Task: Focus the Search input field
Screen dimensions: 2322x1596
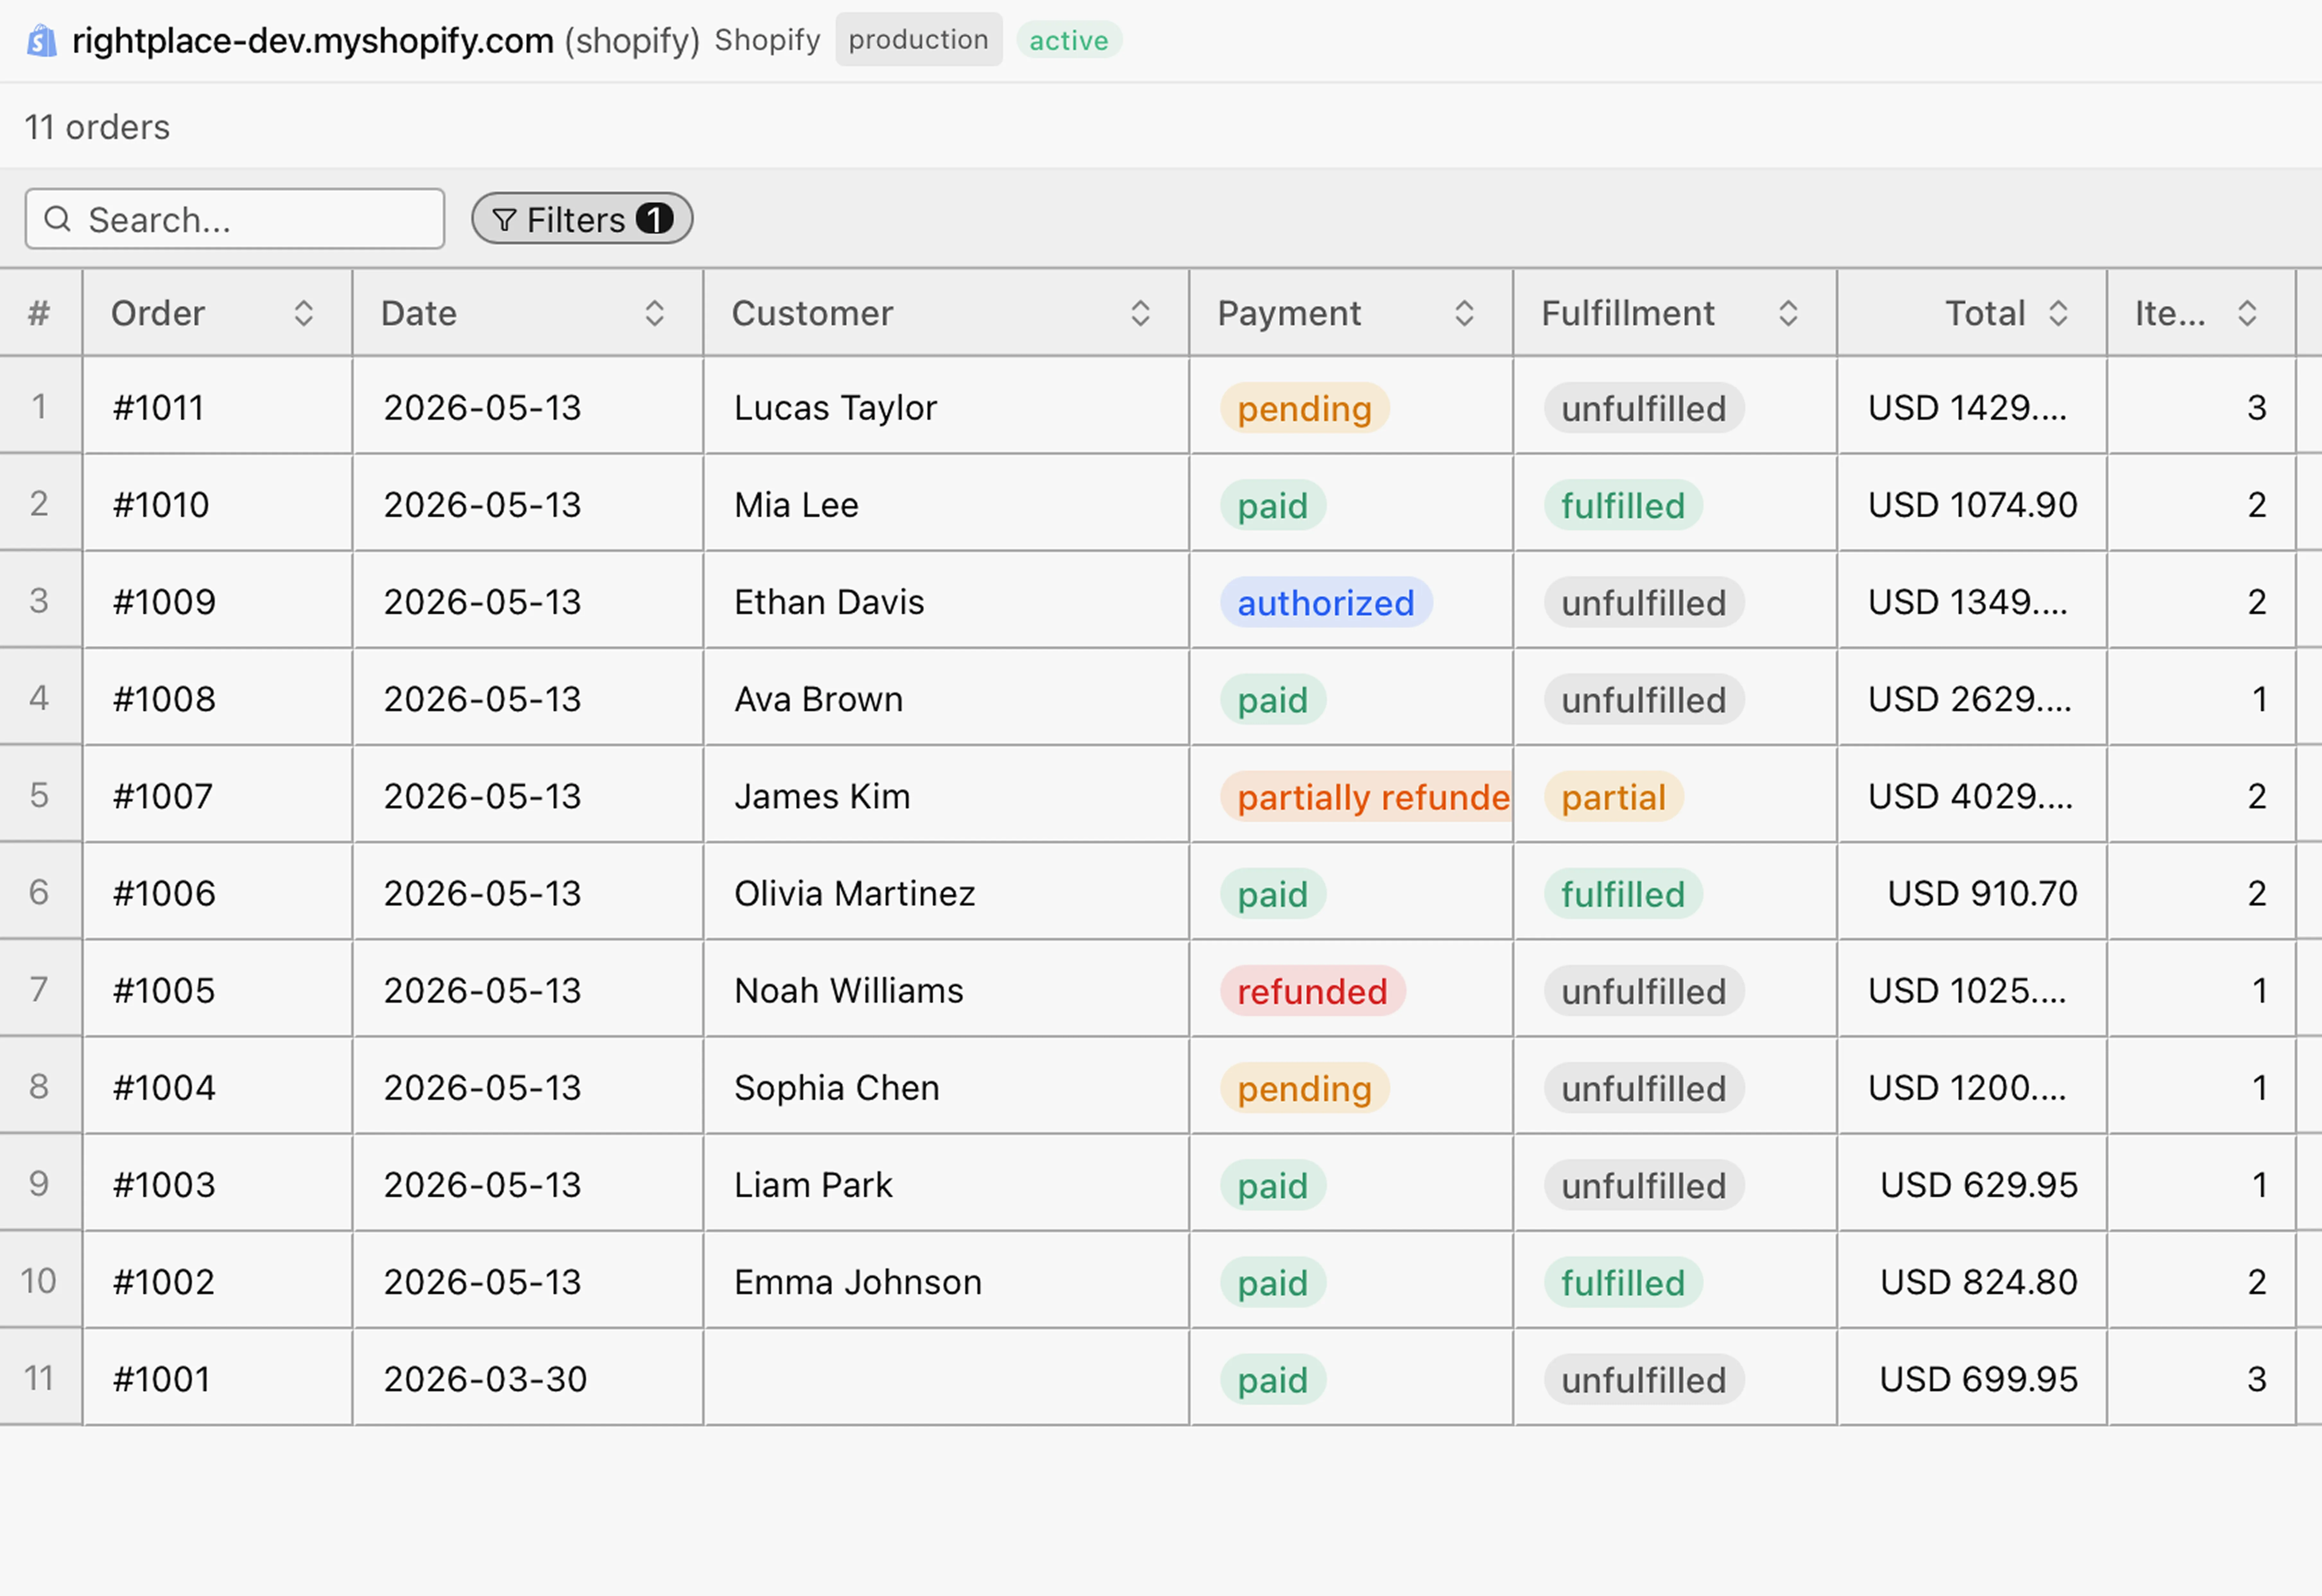Action: tap(235, 219)
